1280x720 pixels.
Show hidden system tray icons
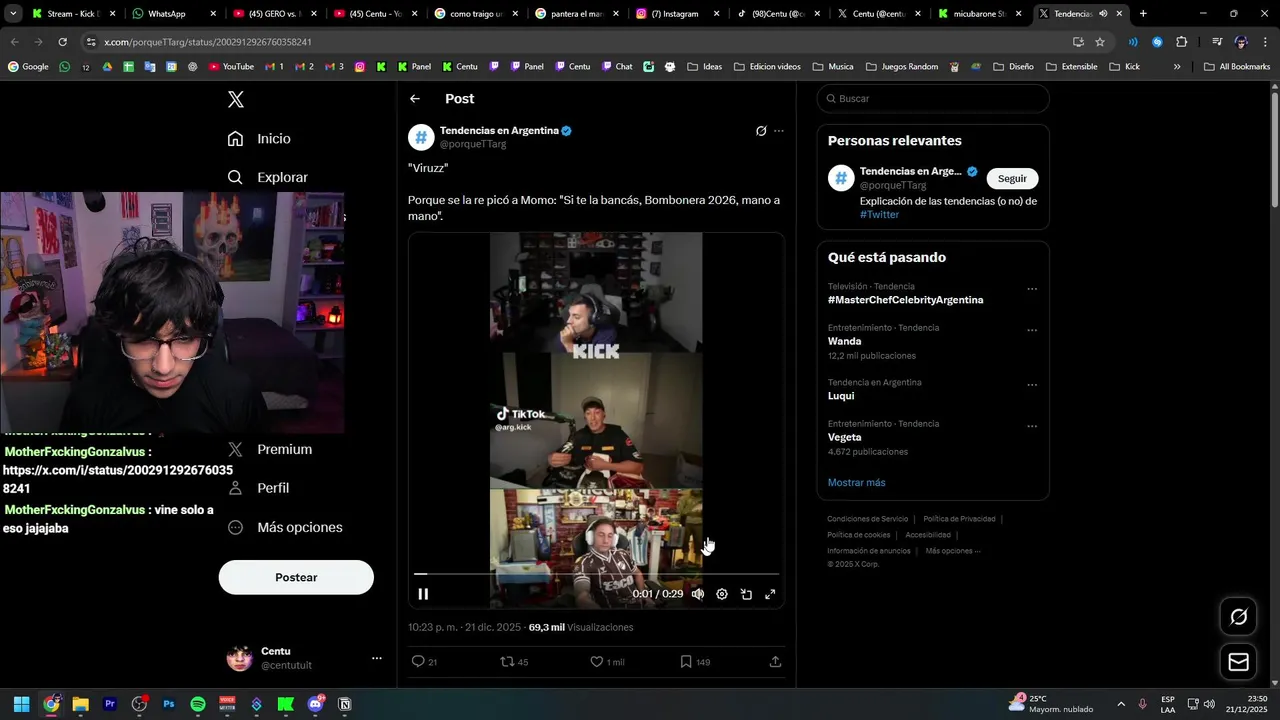click(1120, 704)
